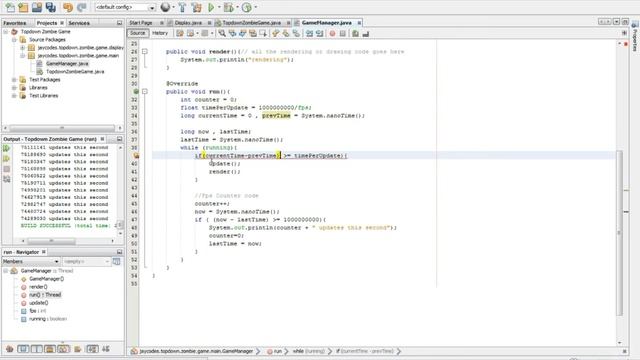The height and width of the screenshot is (360, 640).
Task: Toggle Show Inherited Members filter in Navigator
Action: click(x=9, y=349)
